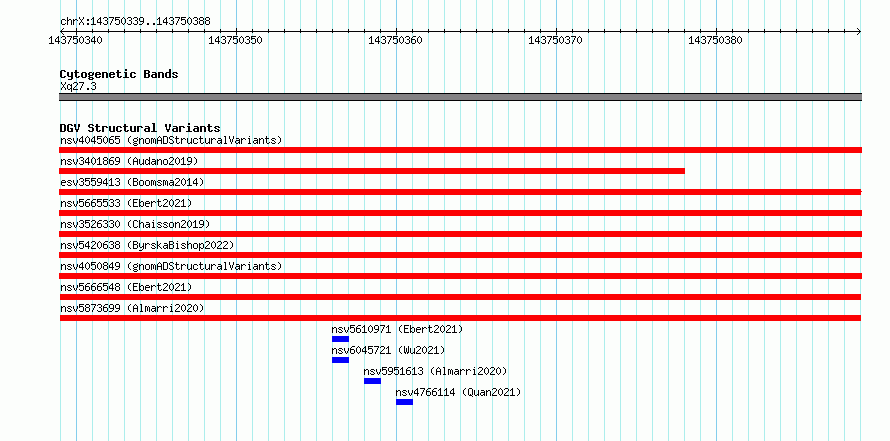Click ruler position 143750370
Viewport: 890px width, 441px height.
click(x=556, y=40)
